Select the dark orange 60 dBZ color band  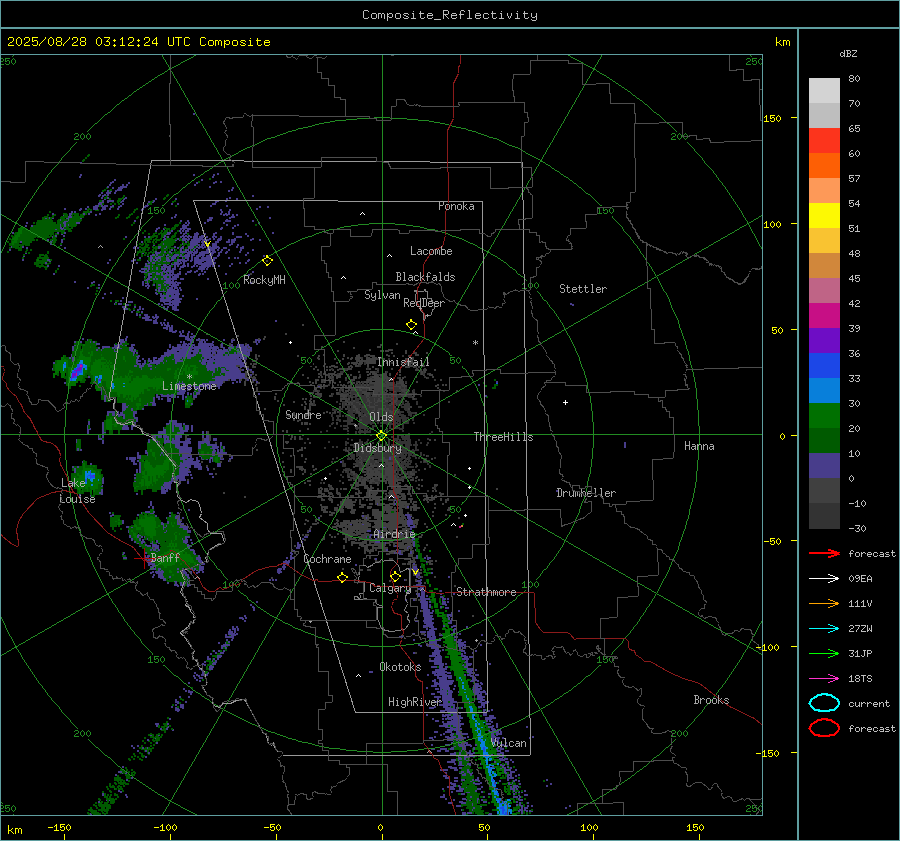(824, 165)
